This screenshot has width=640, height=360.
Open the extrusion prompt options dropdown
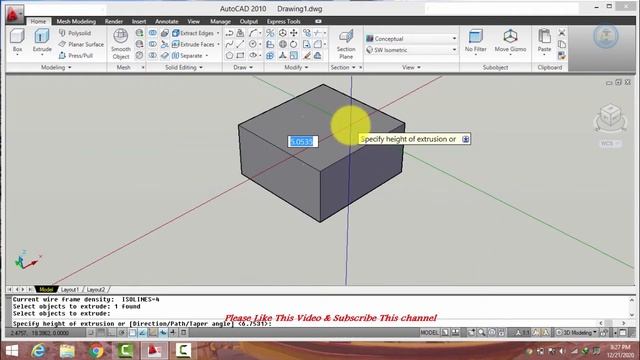point(465,139)
